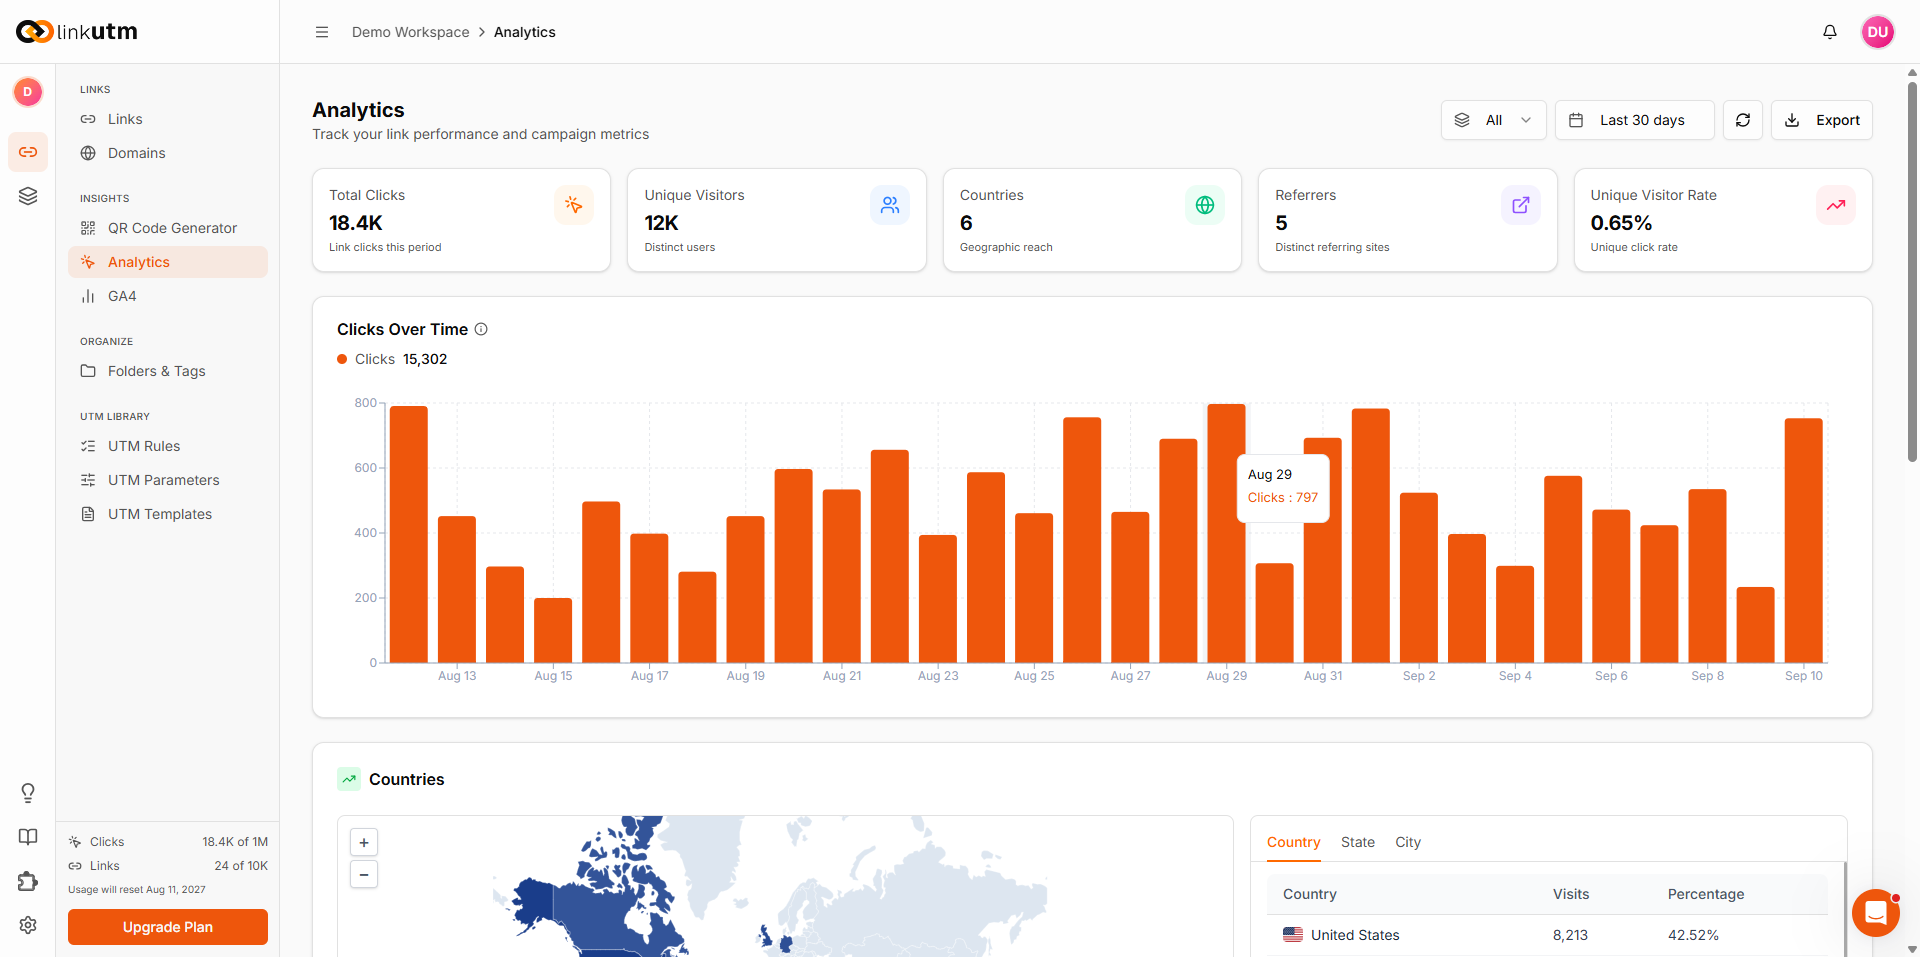Click the Aug 29 bar in chart

point(1226,533)
